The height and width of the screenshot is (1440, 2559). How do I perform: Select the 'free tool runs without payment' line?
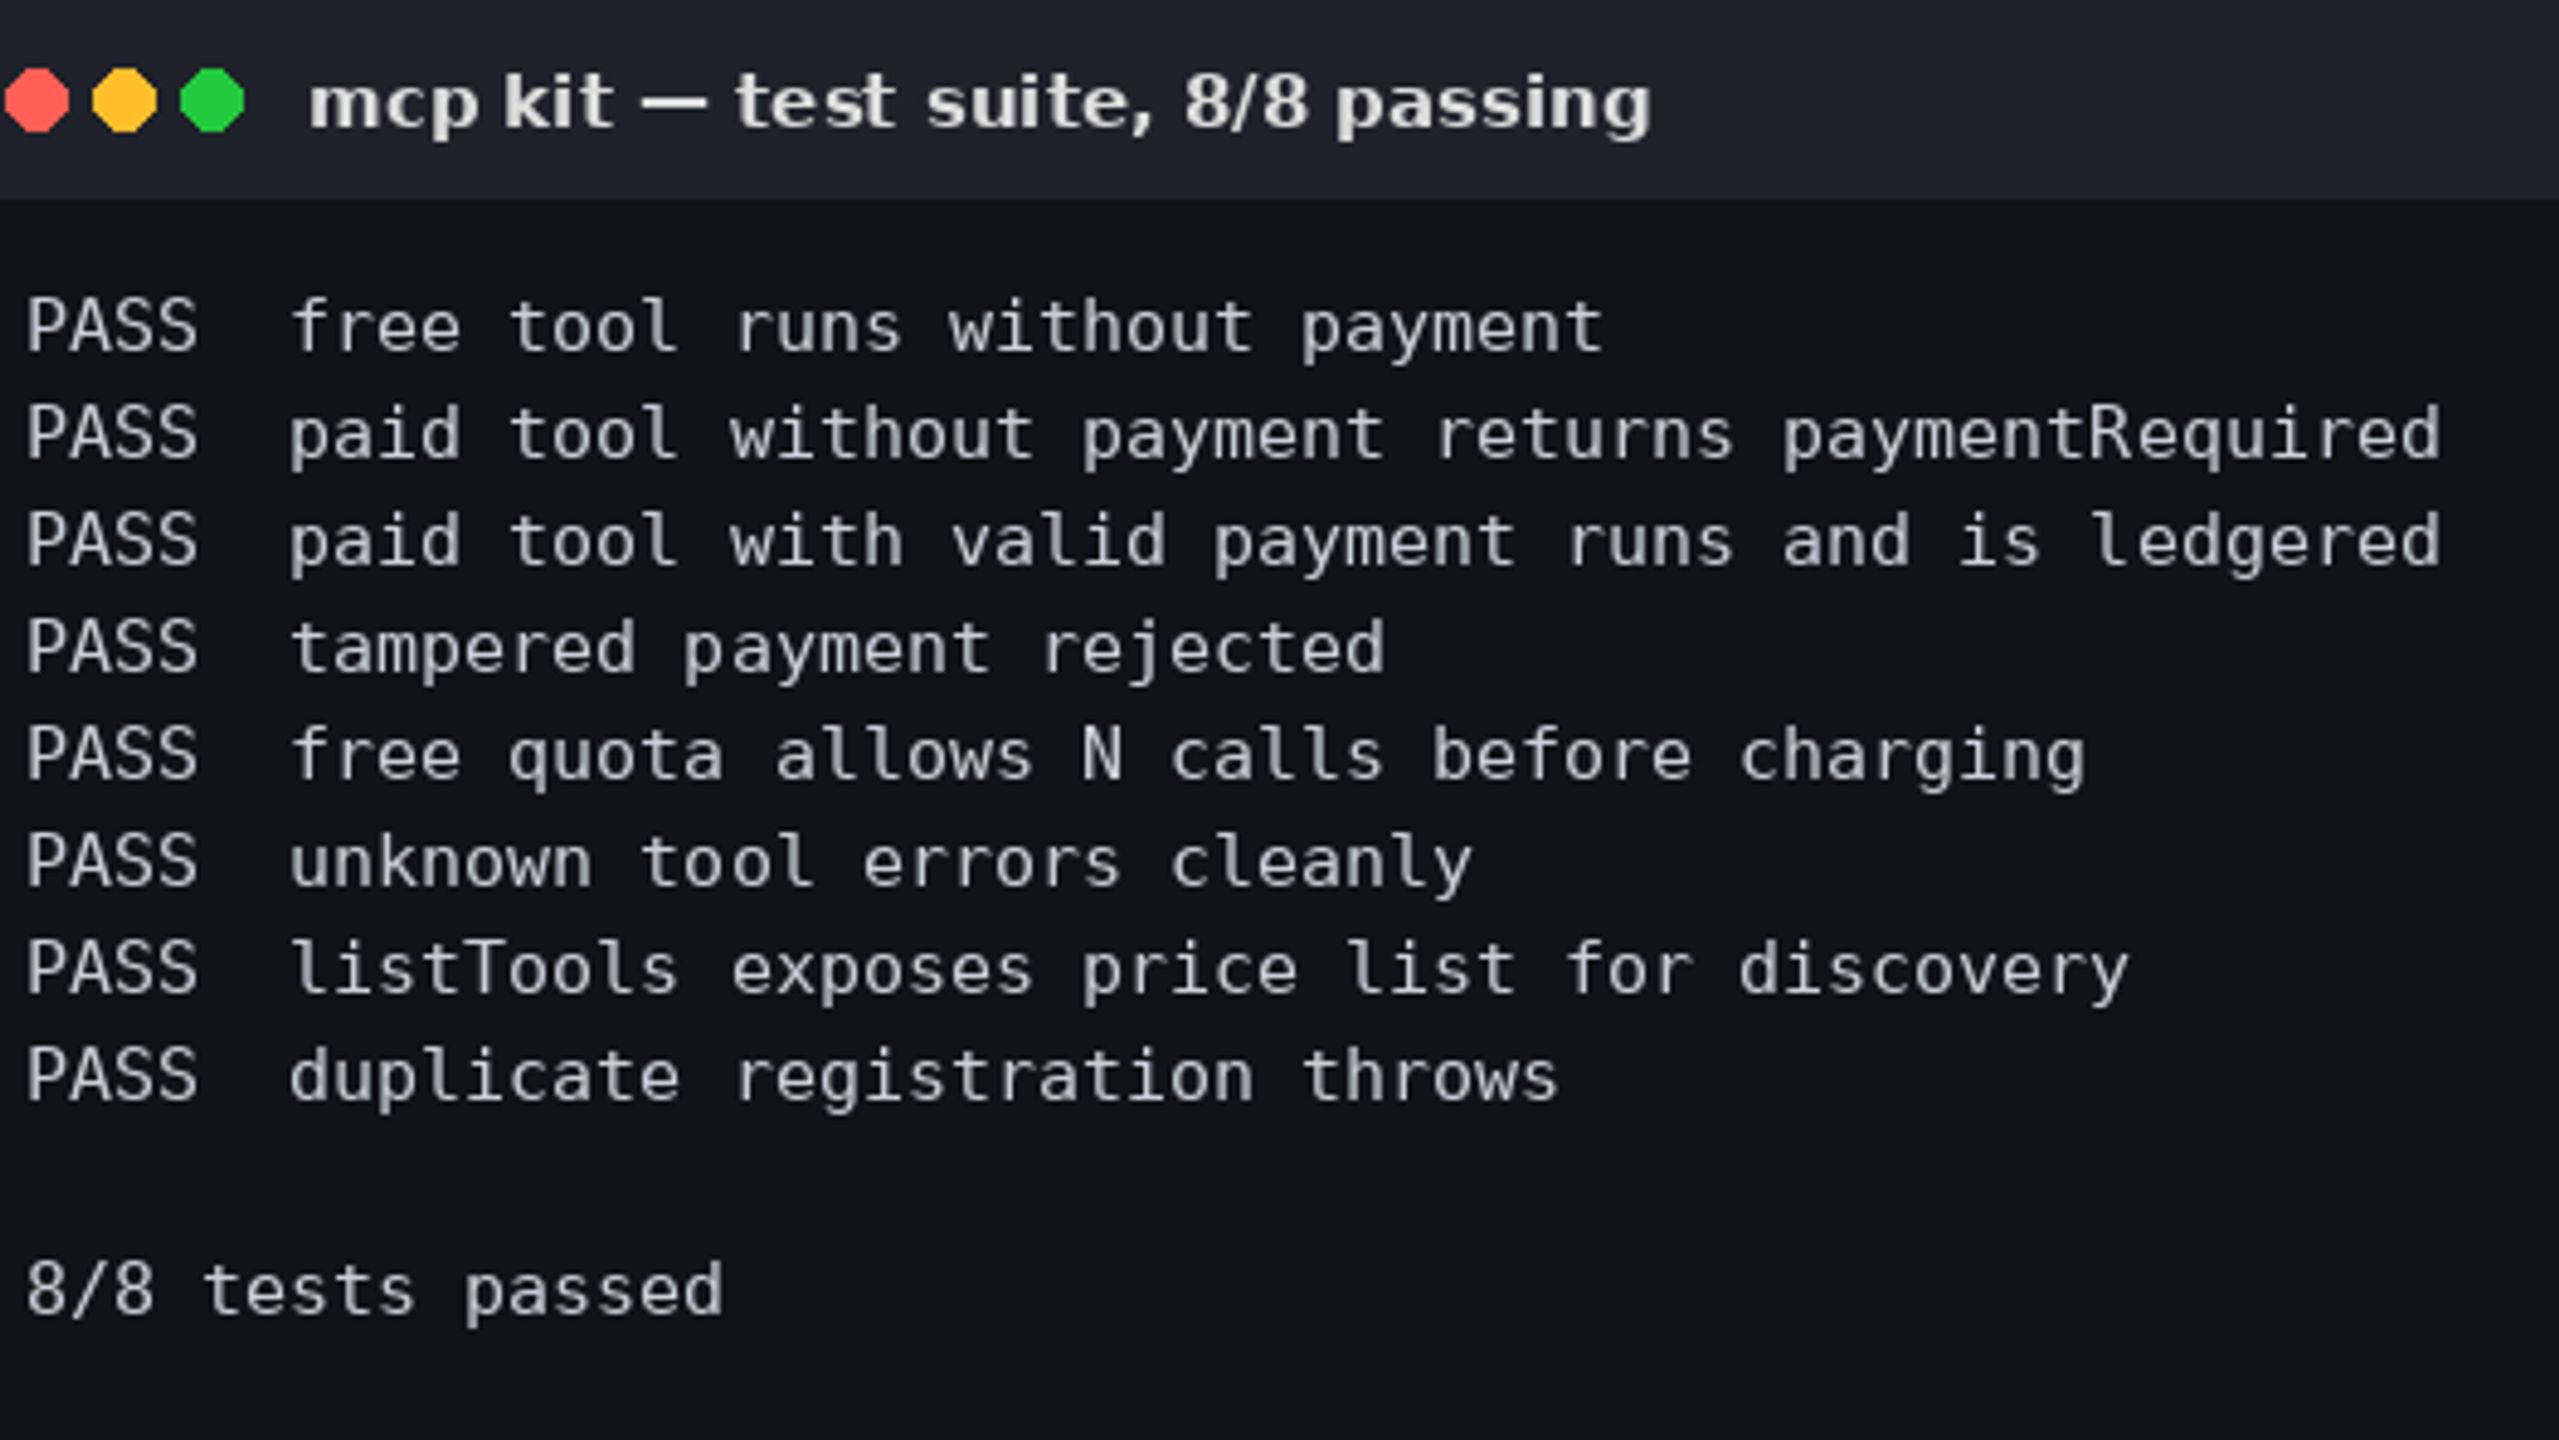click(815, 327)
